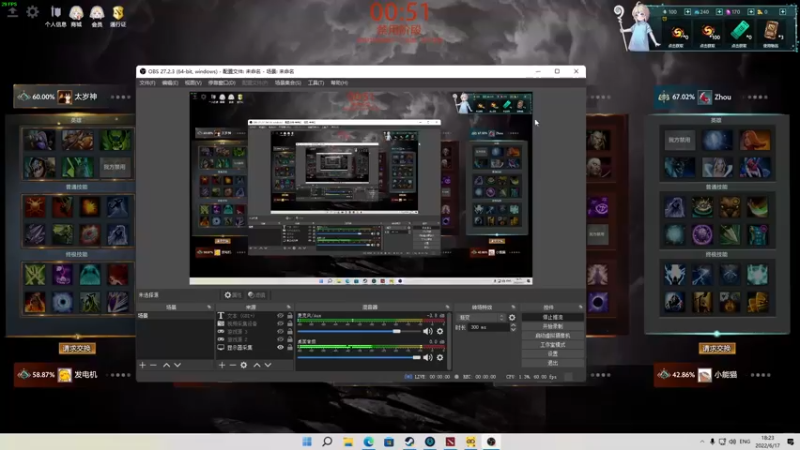
Task: Open the 麦克风/Aux audio settings gear
Action: pyautogui.click(x=440, y=331)
